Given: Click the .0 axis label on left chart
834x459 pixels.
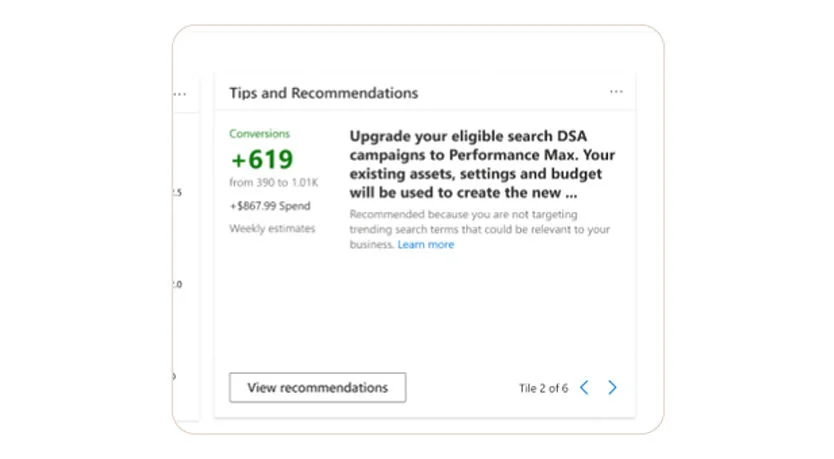Looking at the screenshot, I should click(x=178, y=285).
